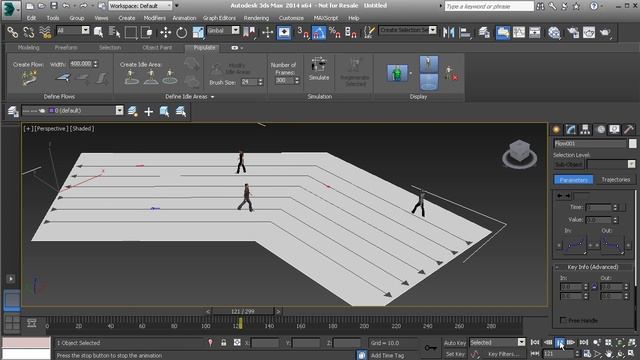The image size is (640, 360).
Task: Open the Material Editor icon
Action: click(x=554, y=32)
